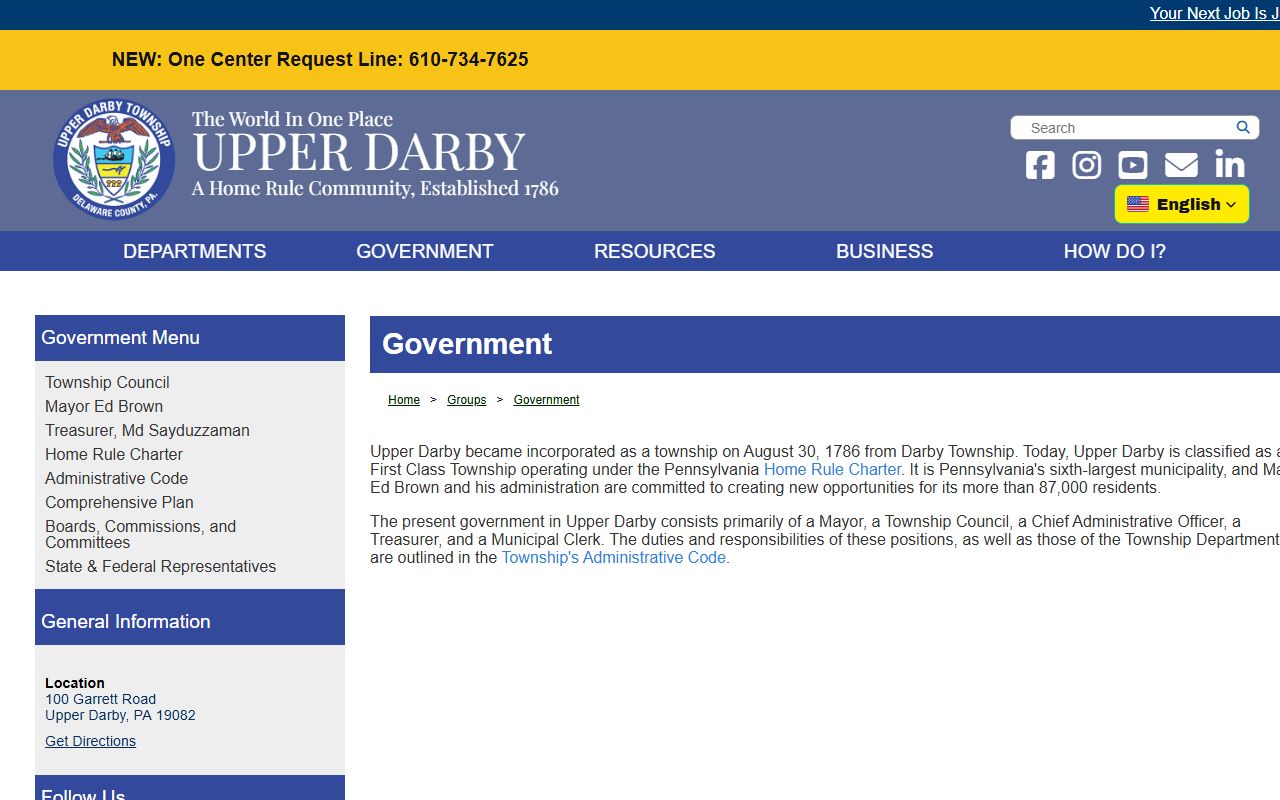Viewport: 1280px width, 800px height.
Task: Click the search magnifier icon
Action: (x=1243, y=127)
